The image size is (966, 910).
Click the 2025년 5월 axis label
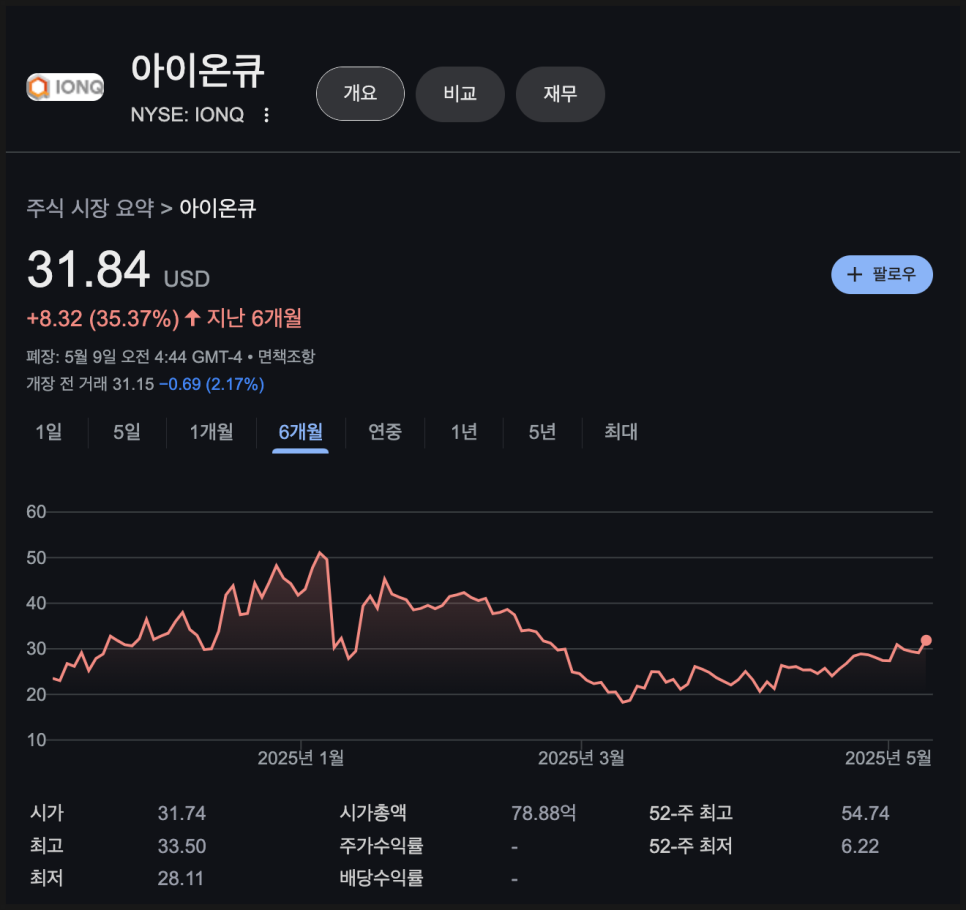pyautogui.click(x=888, y=758)
